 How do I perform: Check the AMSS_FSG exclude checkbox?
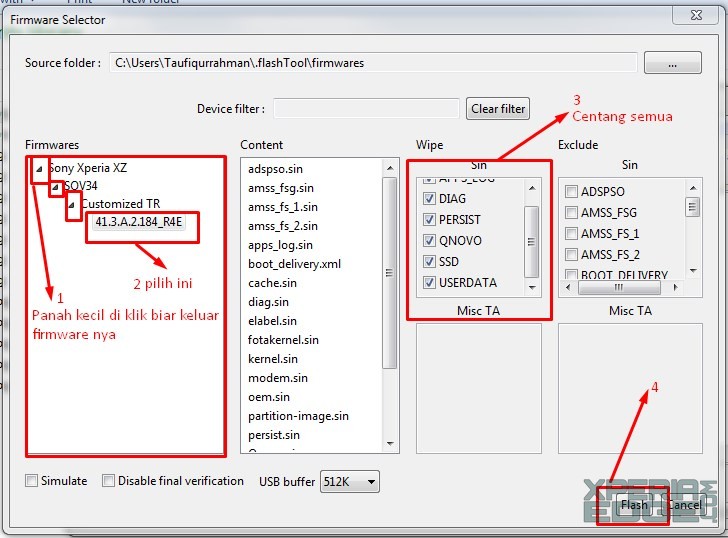tap(571, 213)
